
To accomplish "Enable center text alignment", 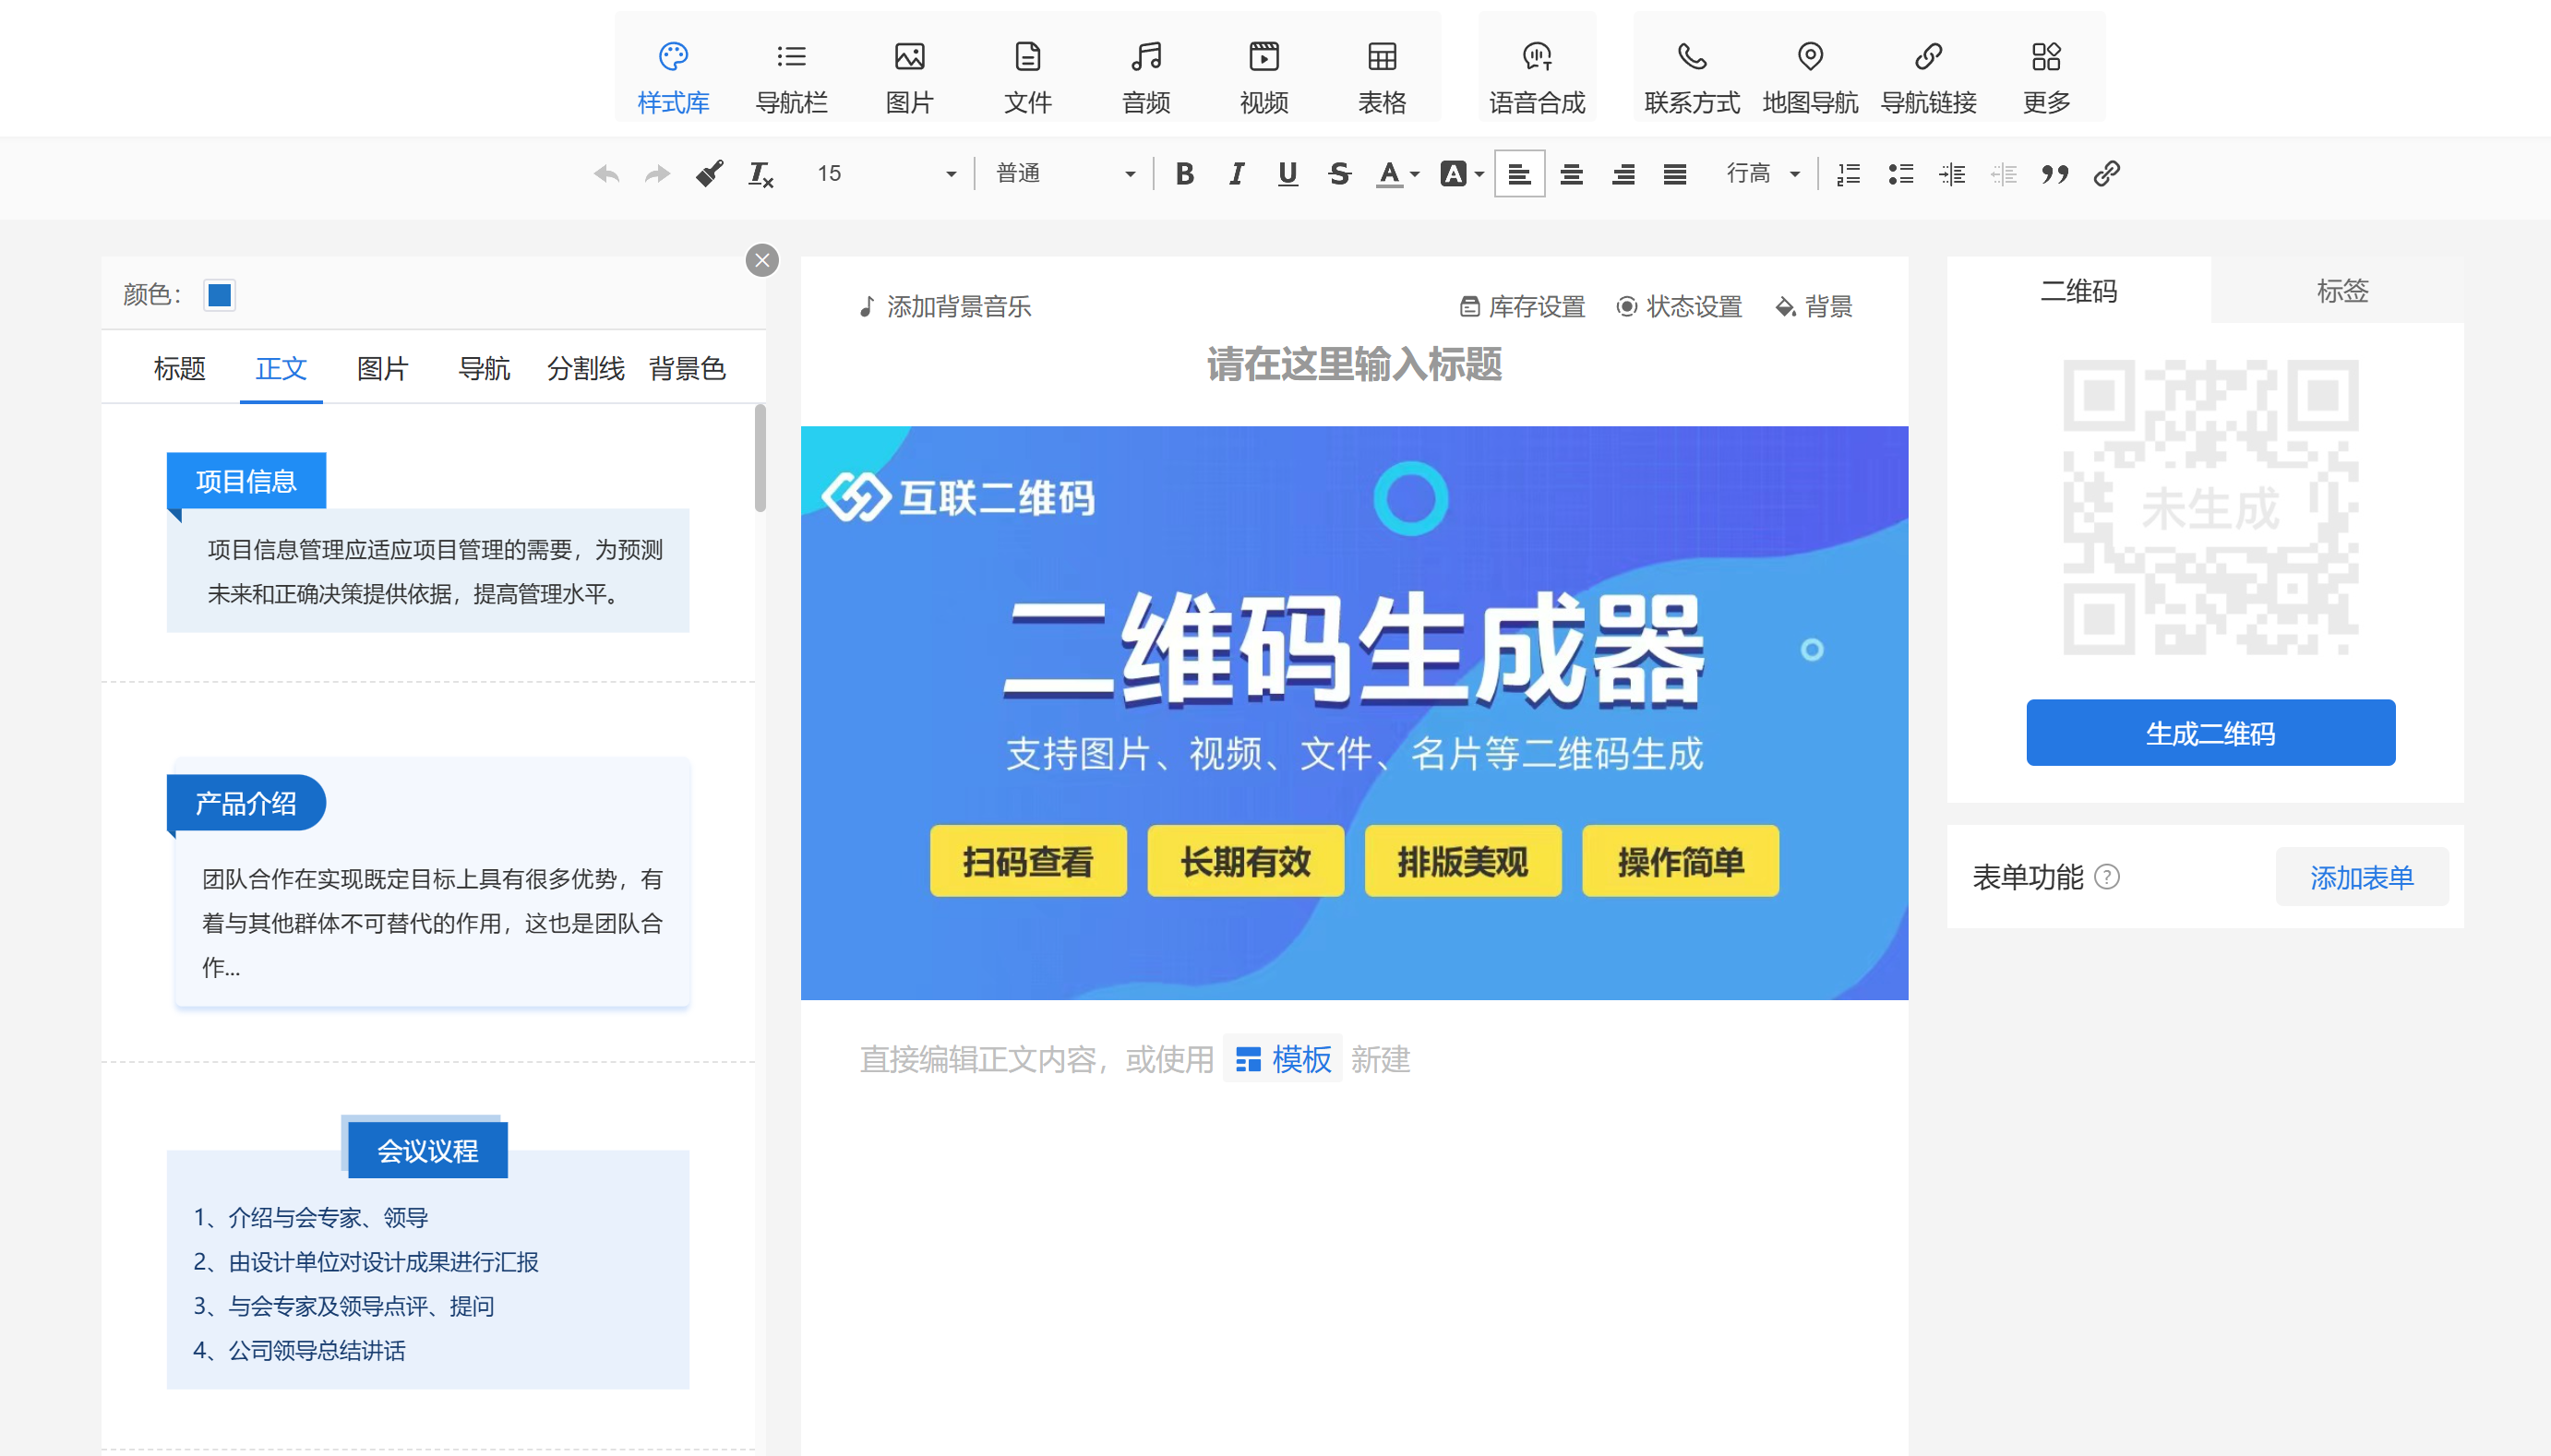I will point(1570,174).
